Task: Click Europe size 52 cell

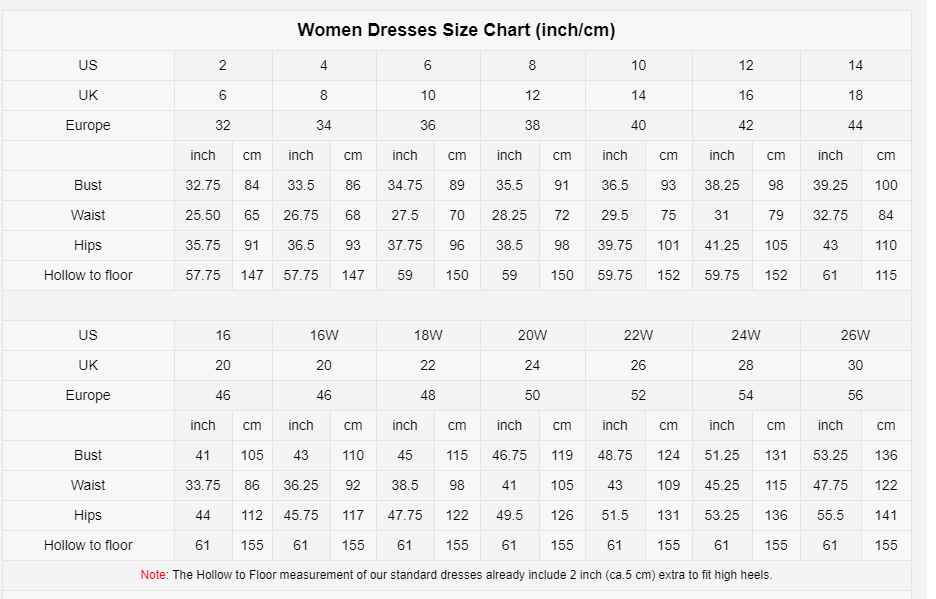Action: point(638,395)
